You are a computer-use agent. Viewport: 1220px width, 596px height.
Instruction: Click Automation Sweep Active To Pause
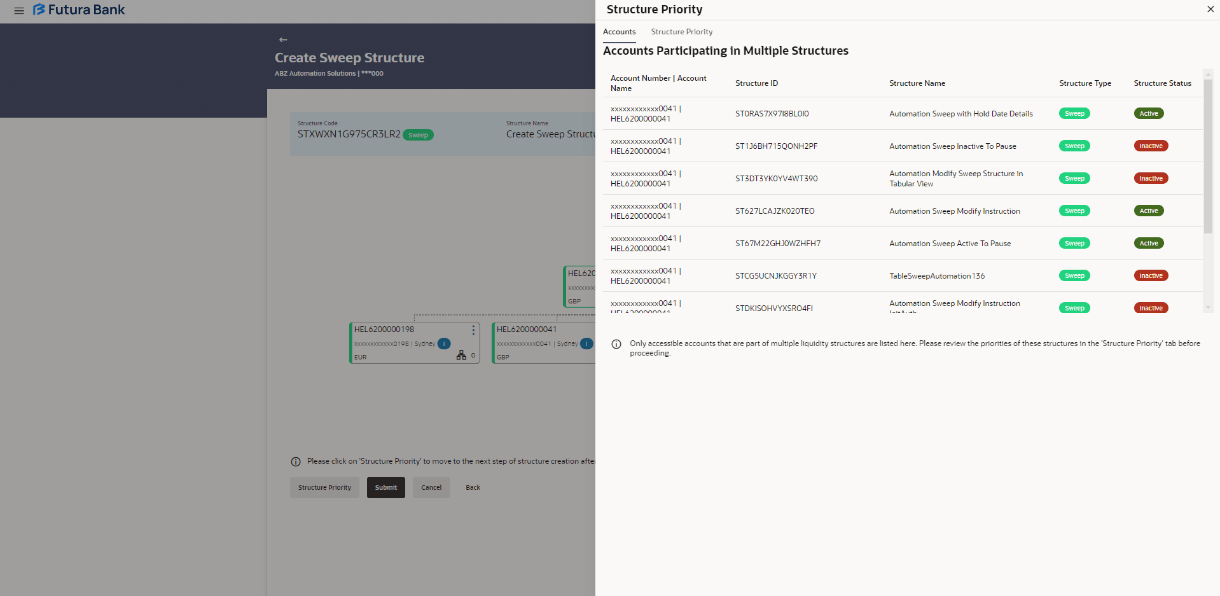950,243
